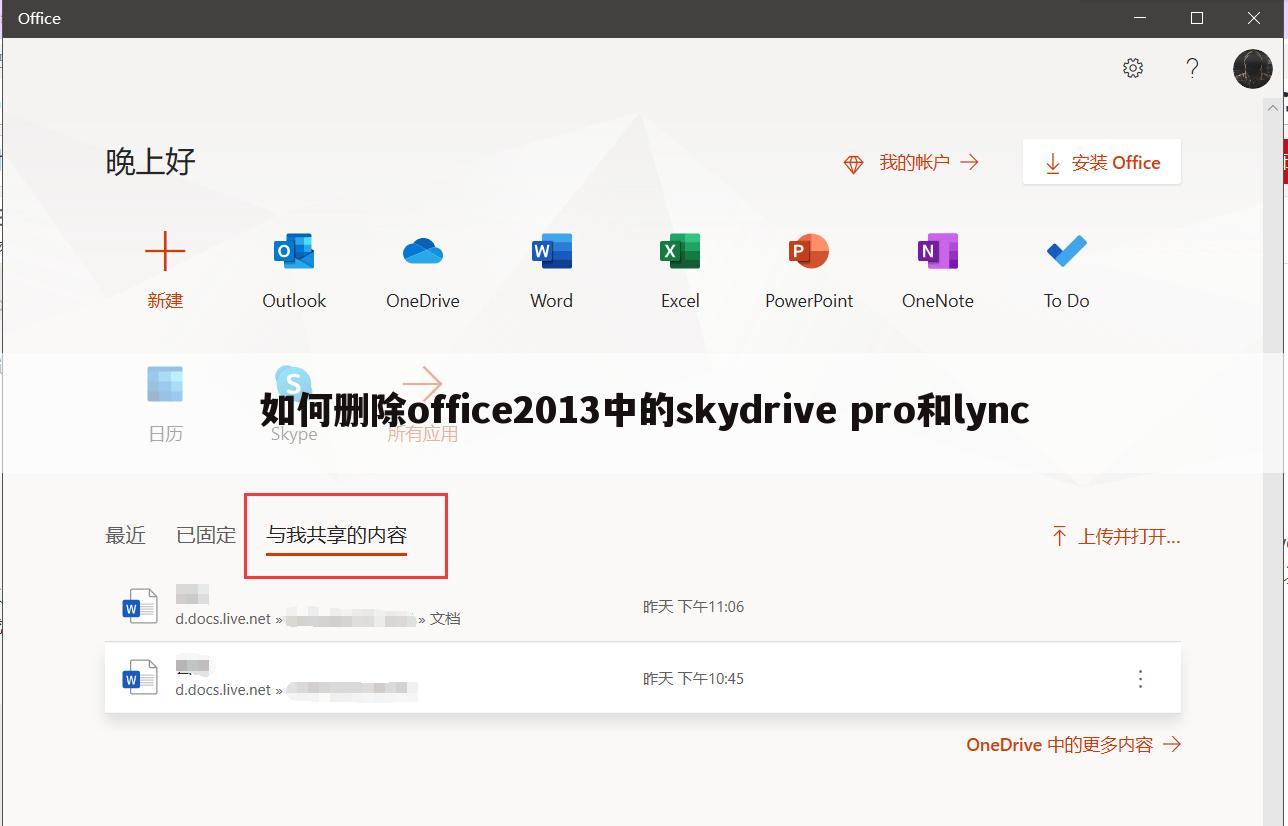
Task: Open the 日历 (Calendar) app
Action: [165, 384]
